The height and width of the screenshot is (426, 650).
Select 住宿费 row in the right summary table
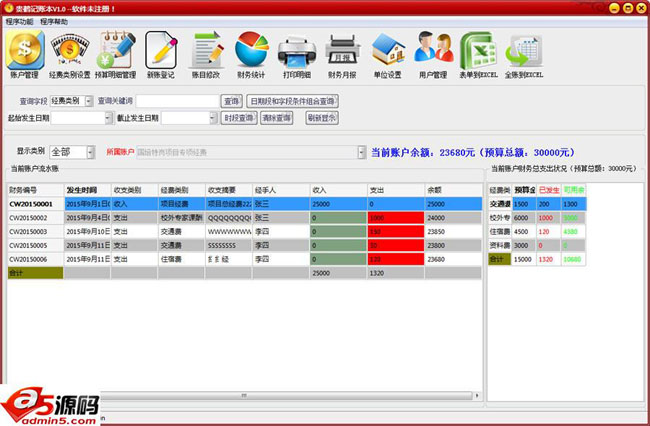tap(537, 232)
